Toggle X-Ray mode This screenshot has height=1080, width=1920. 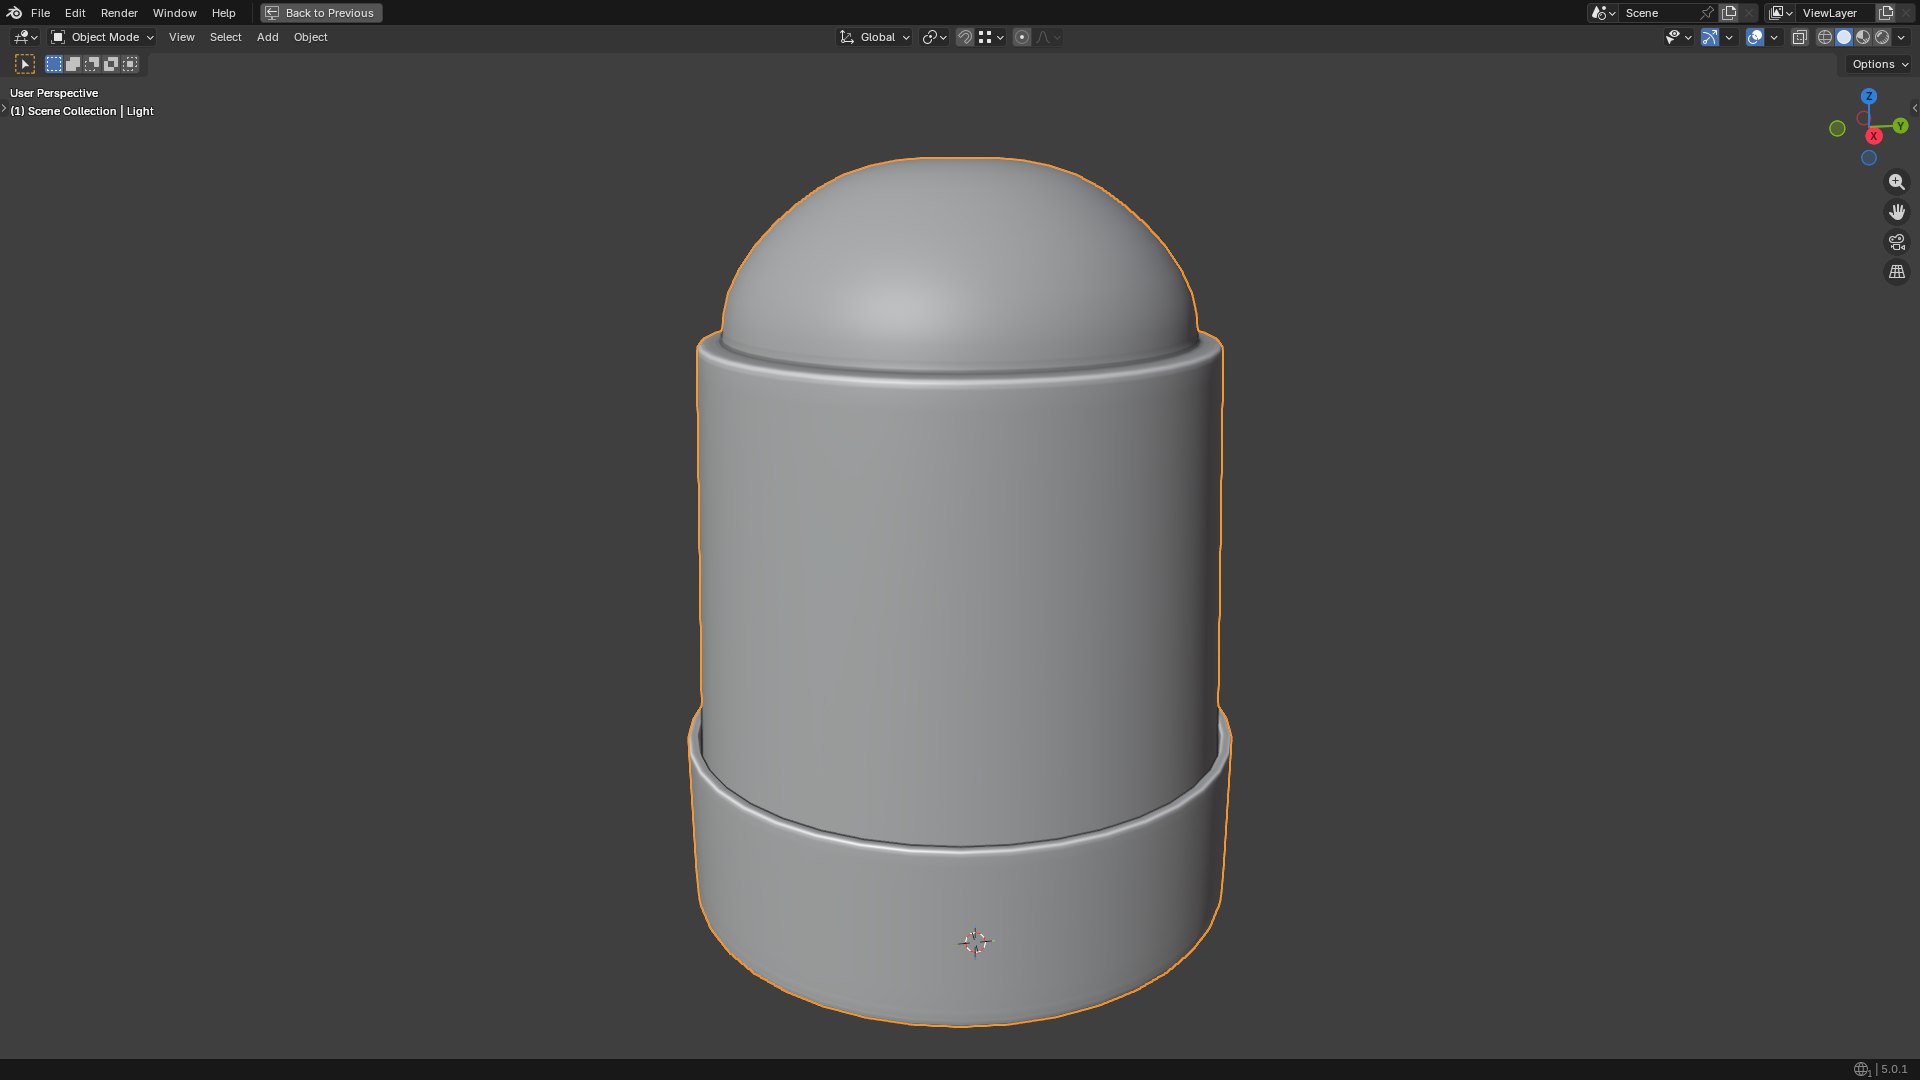[x=1799, y=37]
